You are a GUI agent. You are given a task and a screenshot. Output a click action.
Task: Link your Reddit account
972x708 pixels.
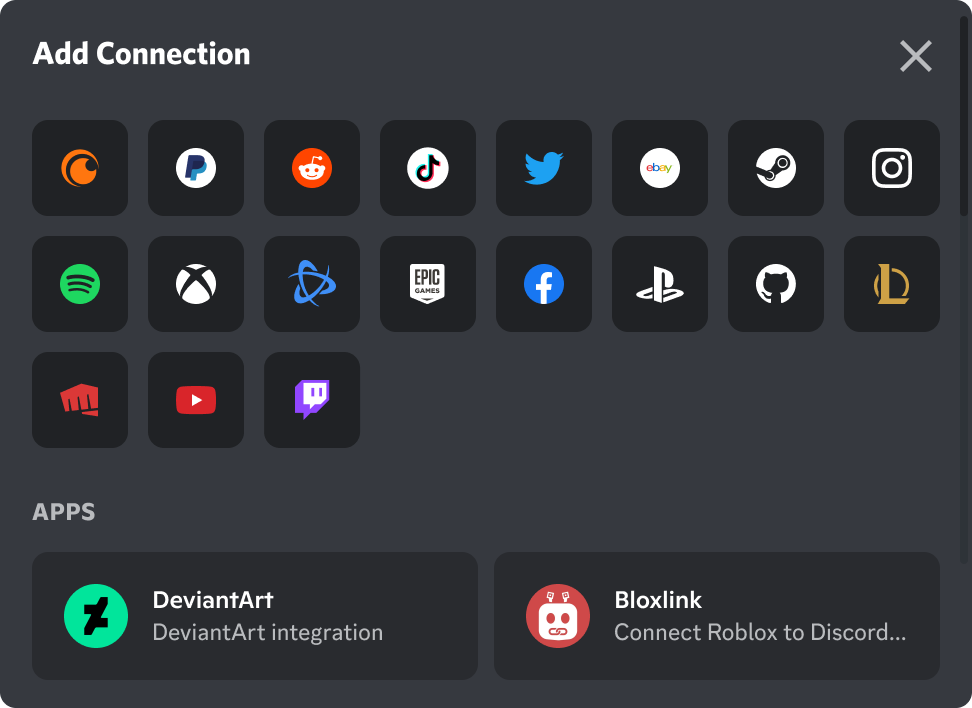[x=312, y=168]
